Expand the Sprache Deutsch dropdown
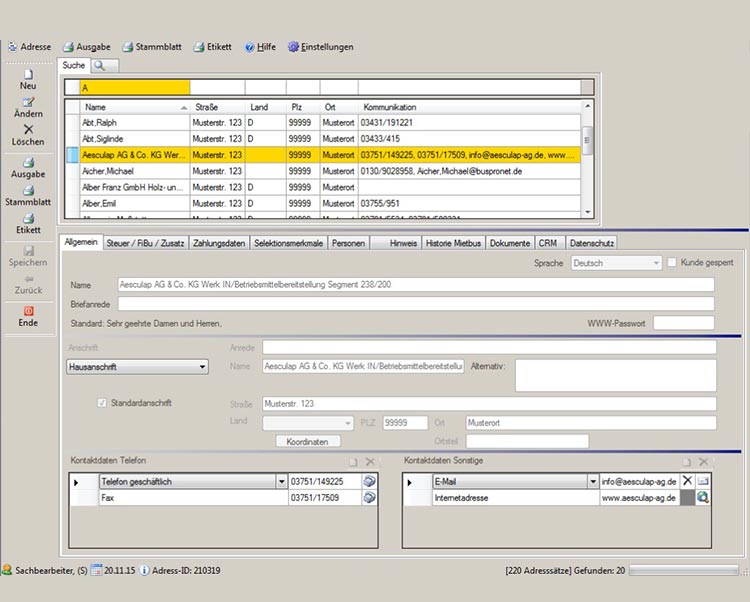 656,263
